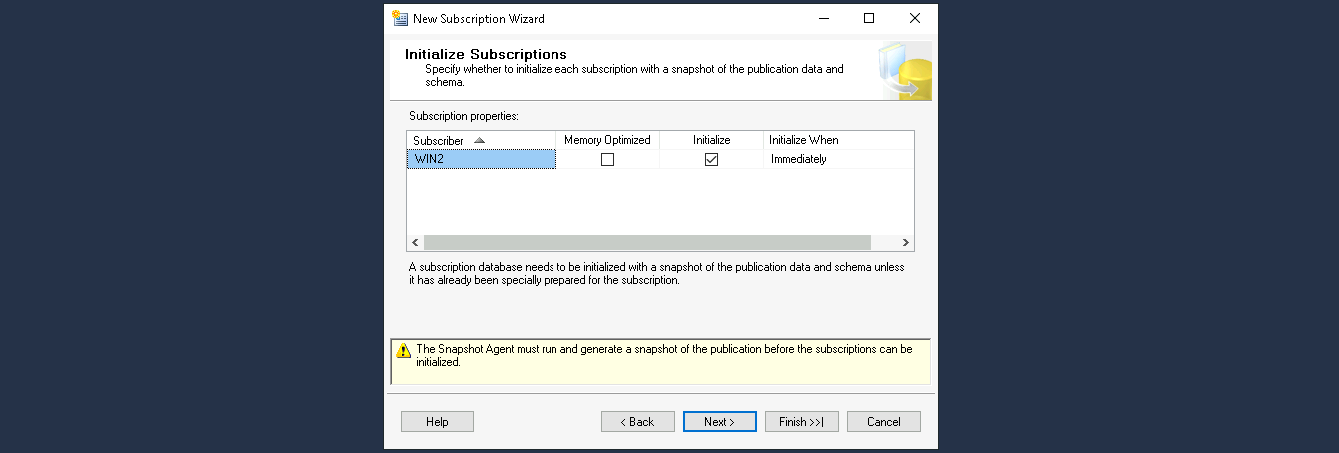Open Help for the wizard

click(x=437, y=422)
